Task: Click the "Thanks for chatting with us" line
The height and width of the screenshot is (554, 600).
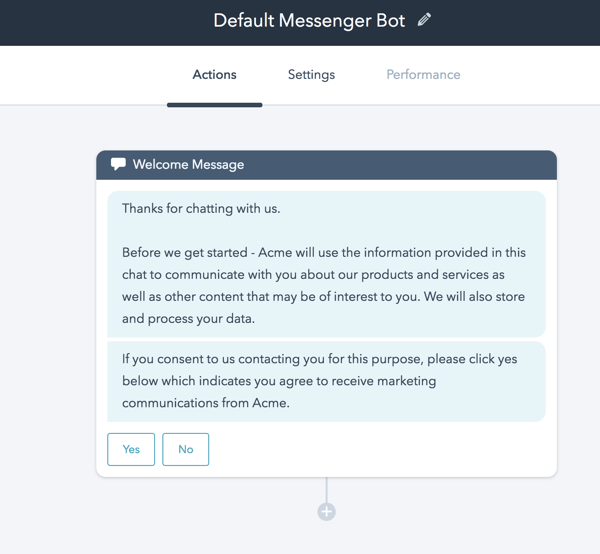Action: tap(201, 209)
